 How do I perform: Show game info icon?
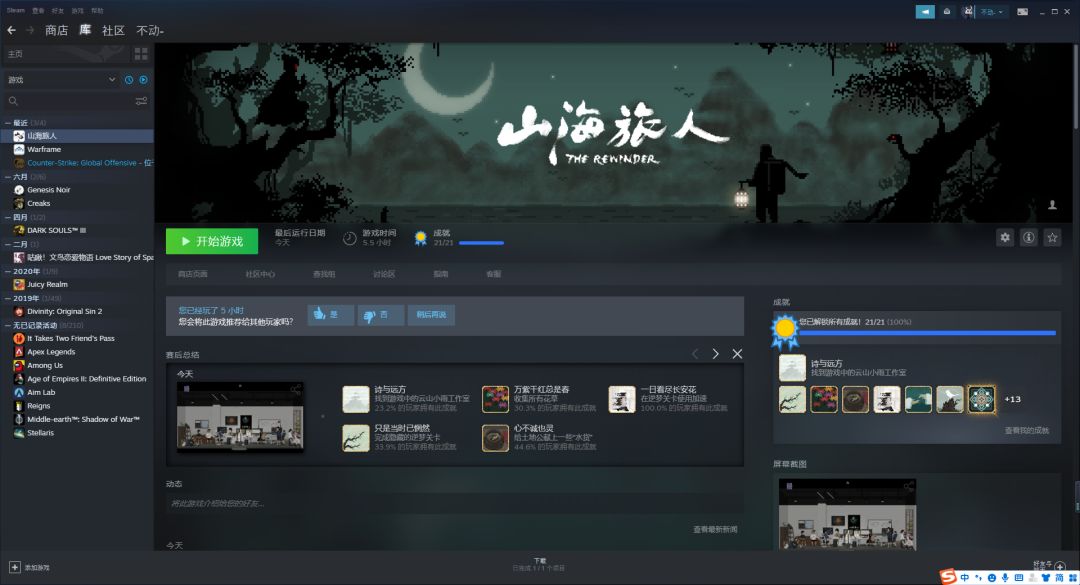(1028, 238)
